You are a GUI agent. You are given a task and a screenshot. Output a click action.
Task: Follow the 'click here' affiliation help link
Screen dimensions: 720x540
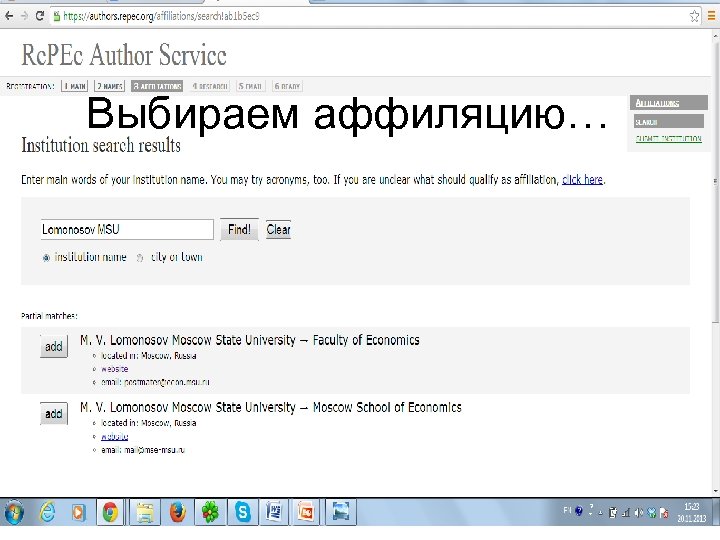[582, 180]
